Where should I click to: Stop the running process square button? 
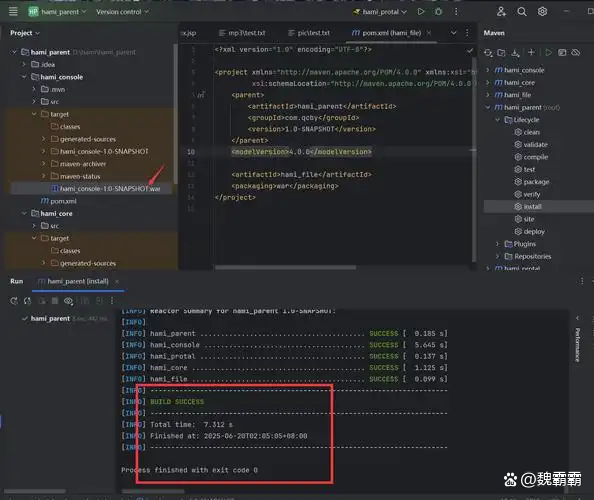[55, 301]
